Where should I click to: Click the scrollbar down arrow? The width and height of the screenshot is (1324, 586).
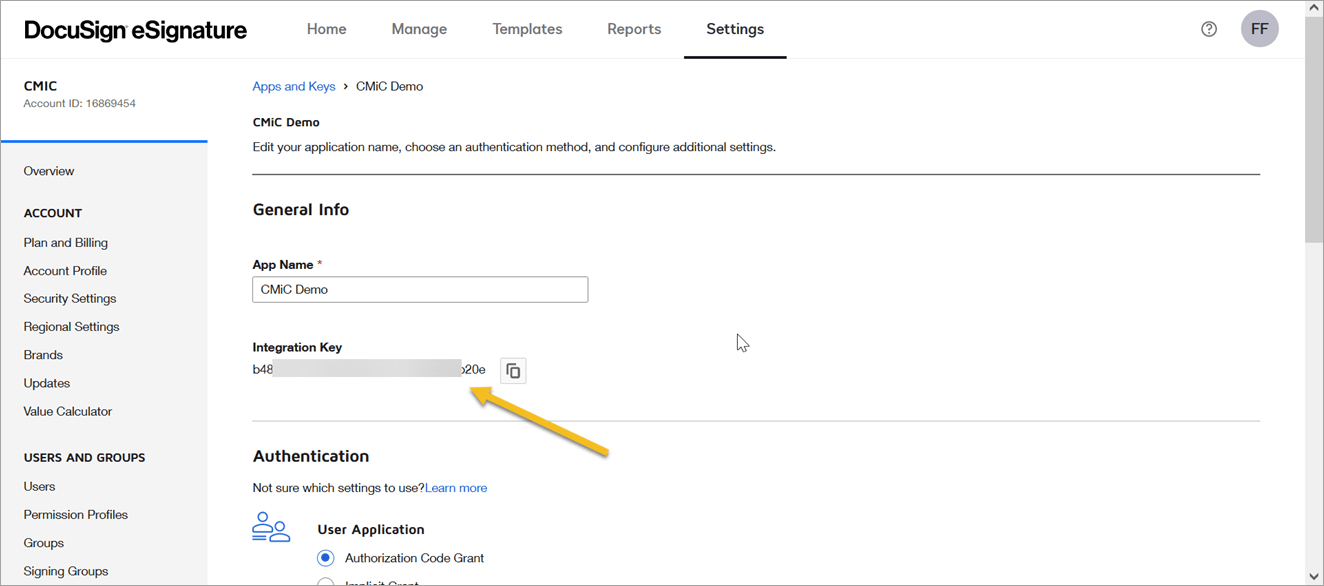coord(1314,577)
